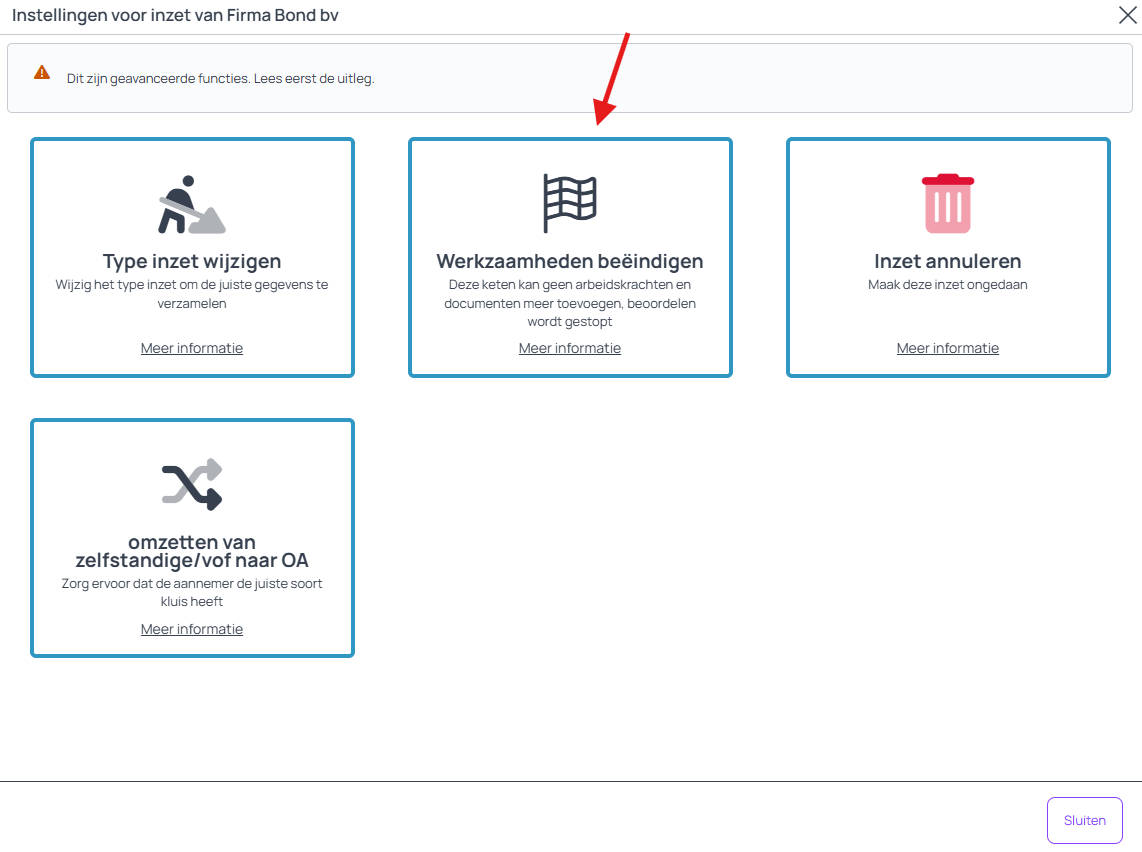Click the red trash can icon
This screenshot has height=852, width=1142.
947,203
